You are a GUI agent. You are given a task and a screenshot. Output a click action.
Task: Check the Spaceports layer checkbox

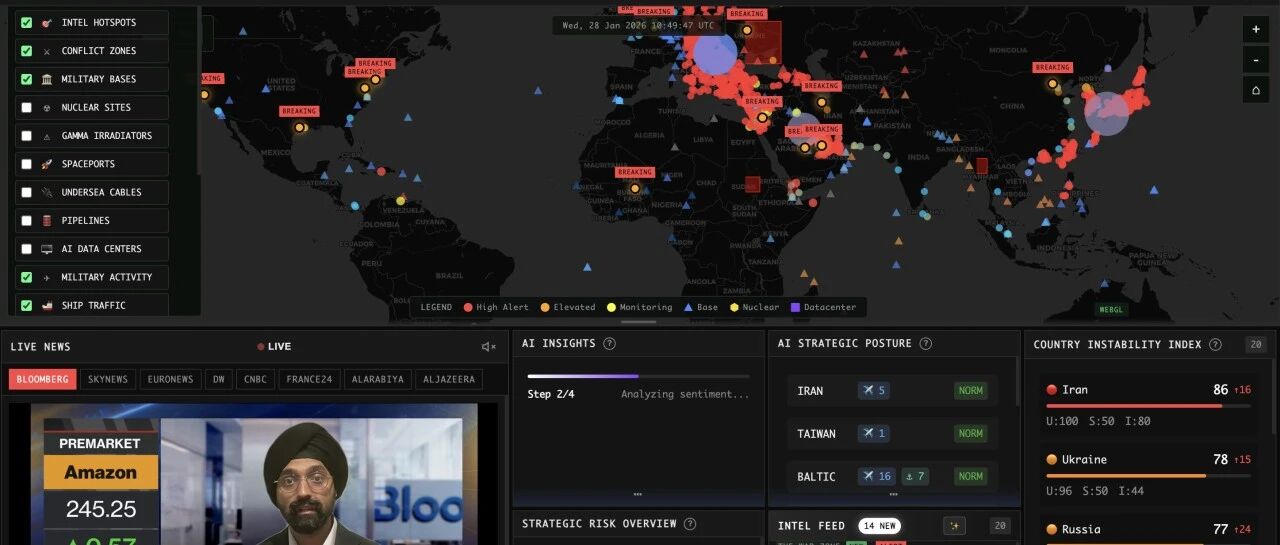(27, 164)
